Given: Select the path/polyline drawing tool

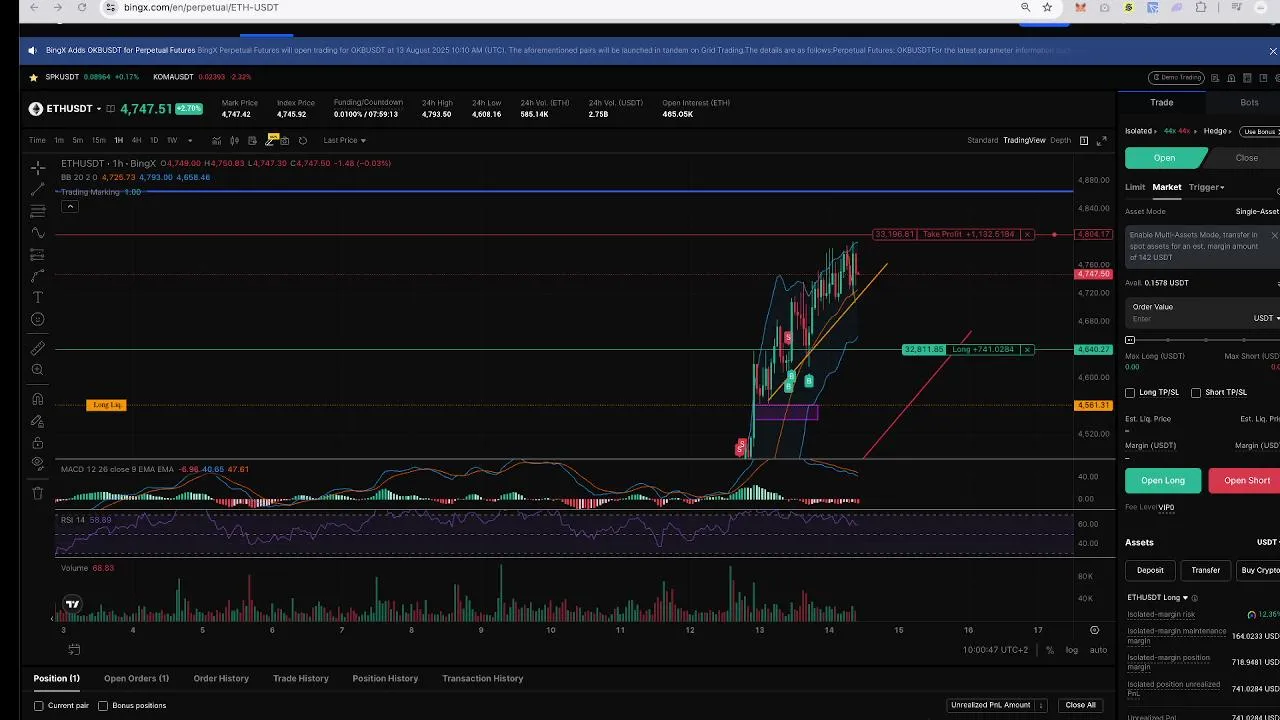Looking at the screenshot, I should point(37,276).
